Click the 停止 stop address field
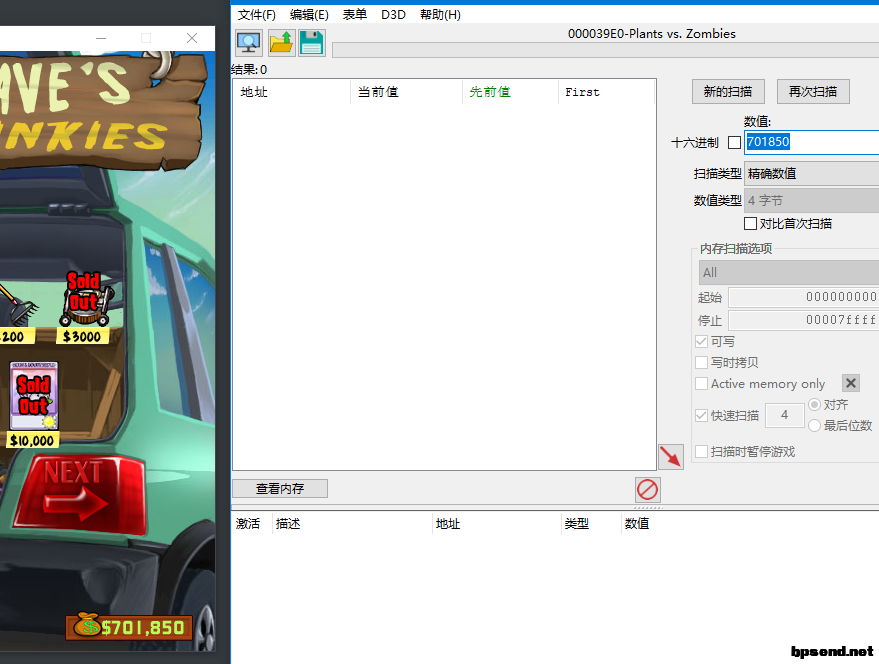 click(804, 320)
